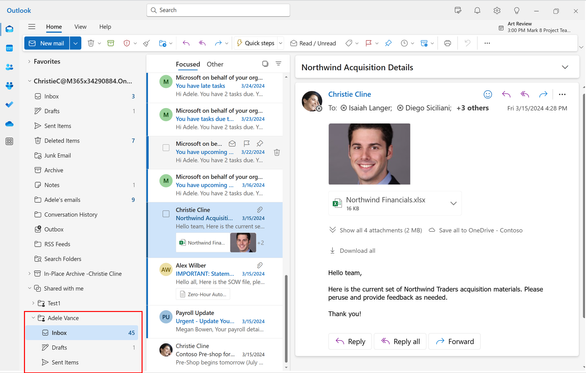Open the Quick steps dropdown arrow
The image size is (586, 373).
tap(281, 43)
